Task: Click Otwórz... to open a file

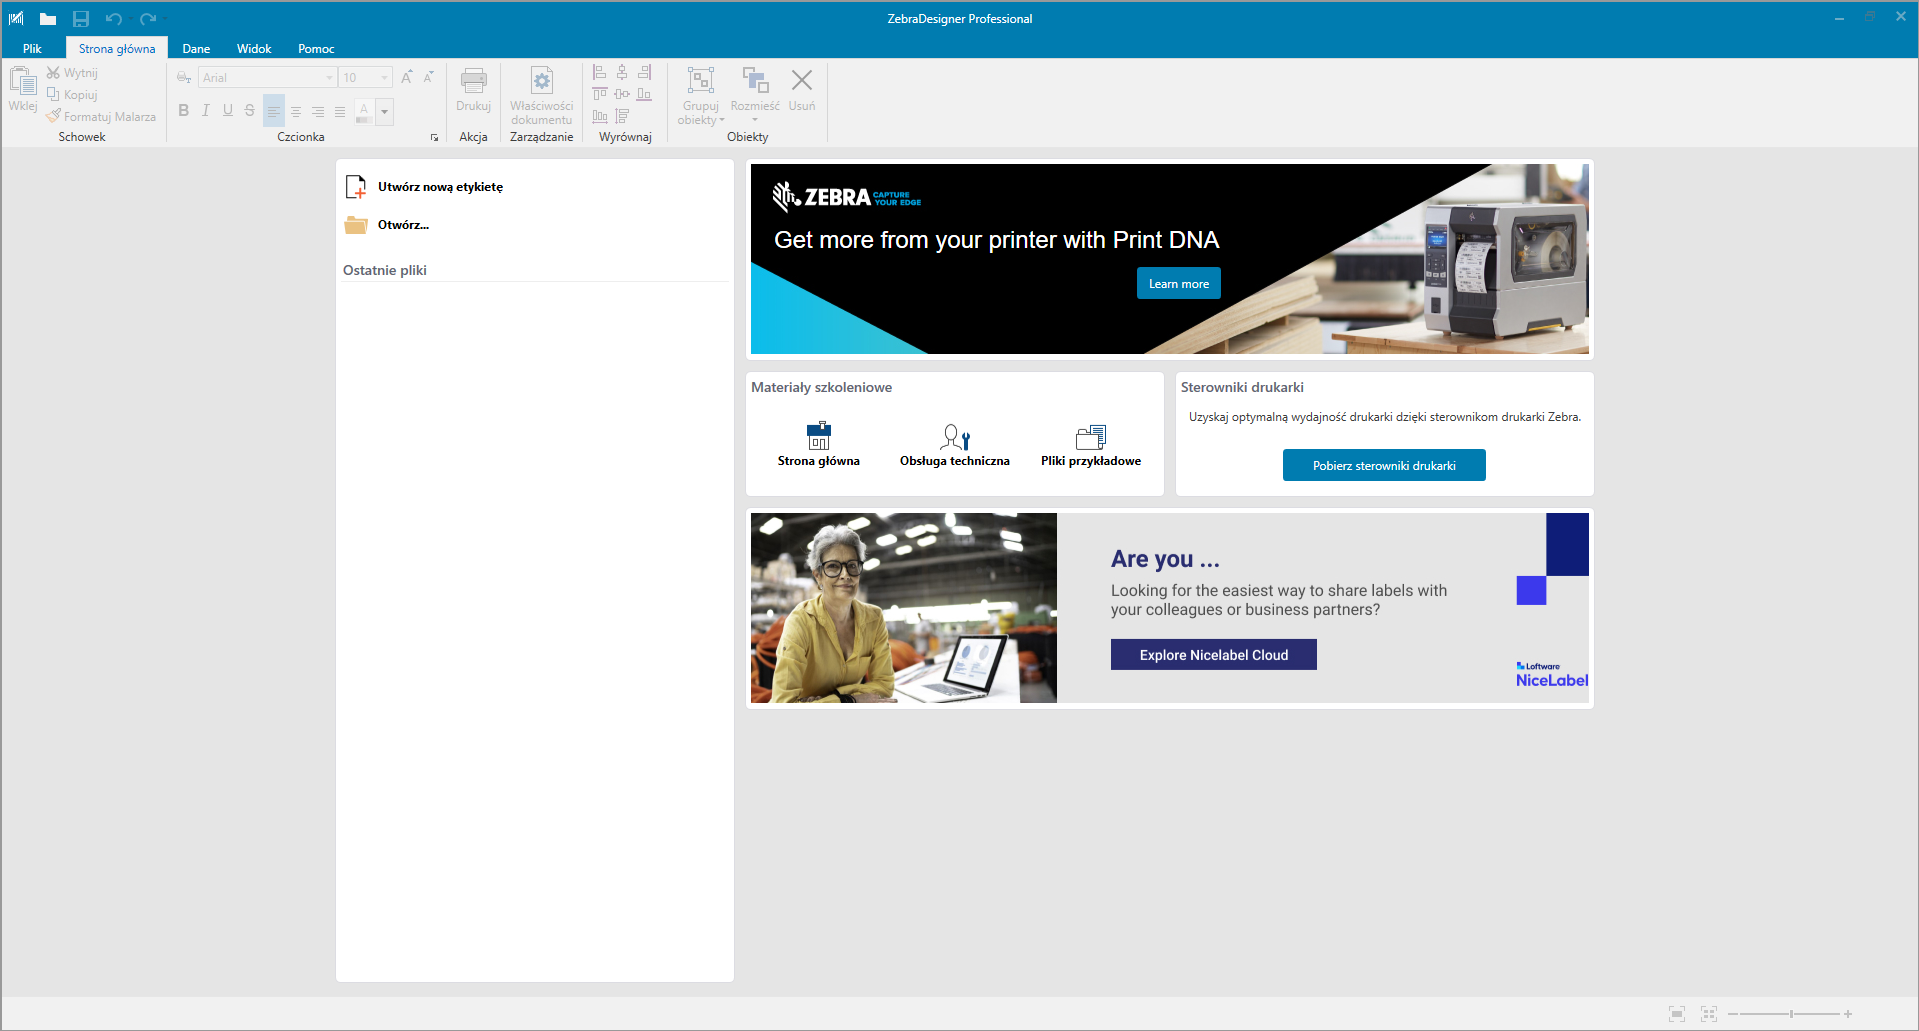Action: (x=387, y=225)
